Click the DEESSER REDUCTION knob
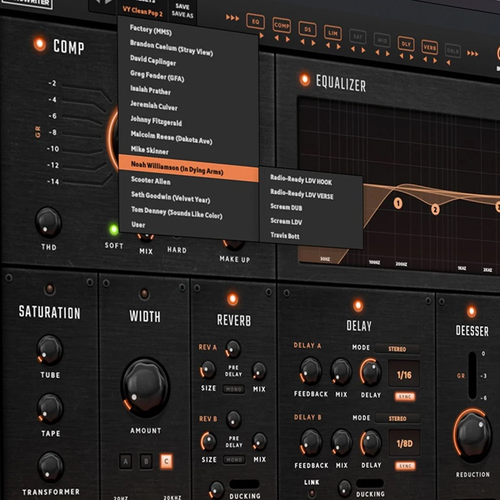This screenshot has width=500, height=500. (x=473, y=435)
